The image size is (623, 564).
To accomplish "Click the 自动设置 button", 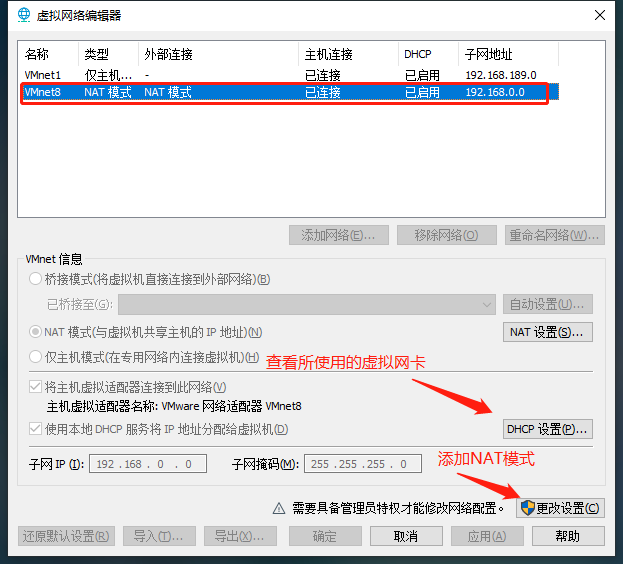I will tap(548, 305).
